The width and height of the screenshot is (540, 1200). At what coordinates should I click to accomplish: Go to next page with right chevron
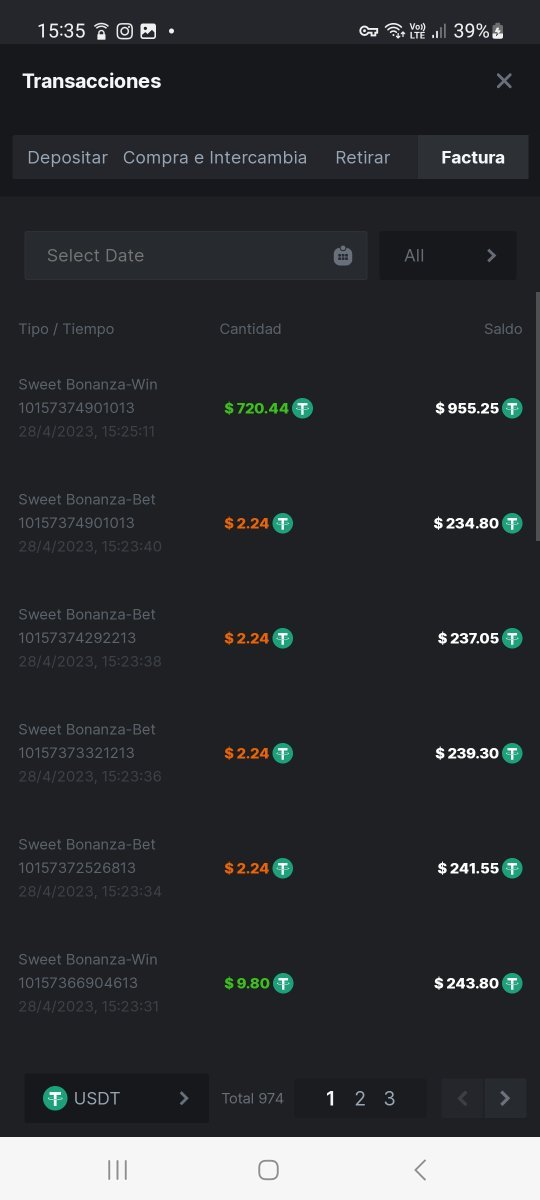point(505,1098)
